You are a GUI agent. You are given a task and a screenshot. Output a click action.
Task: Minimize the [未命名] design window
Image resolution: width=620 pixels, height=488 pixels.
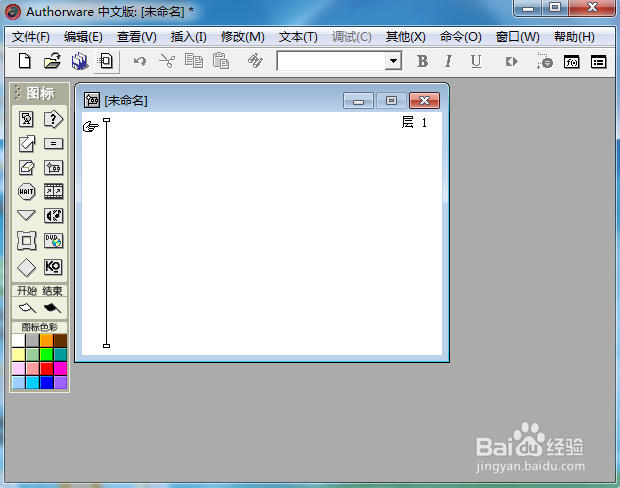coord(358,101)
